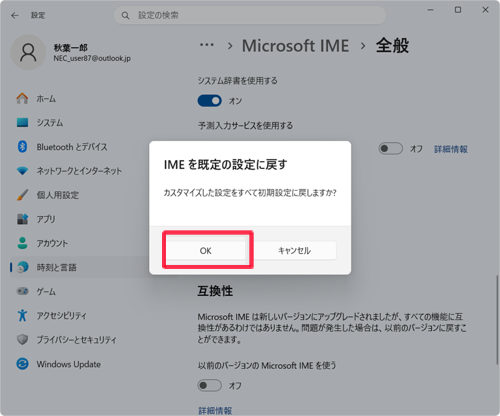Close the Settings window
The width and height of the screenshot is (500, 416).
point(485,10)
